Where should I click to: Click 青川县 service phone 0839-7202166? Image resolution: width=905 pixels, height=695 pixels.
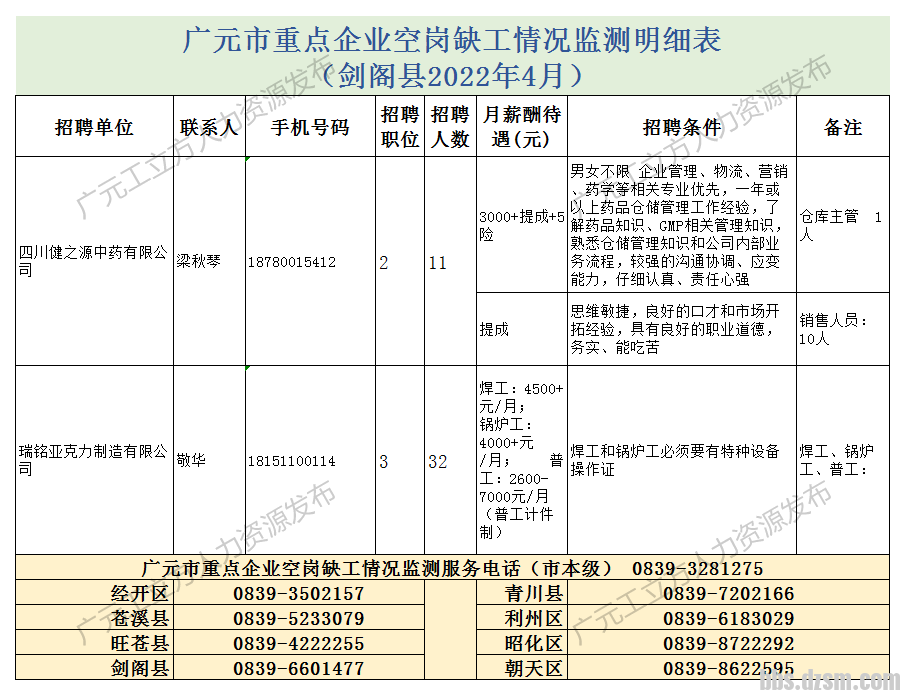728,594
